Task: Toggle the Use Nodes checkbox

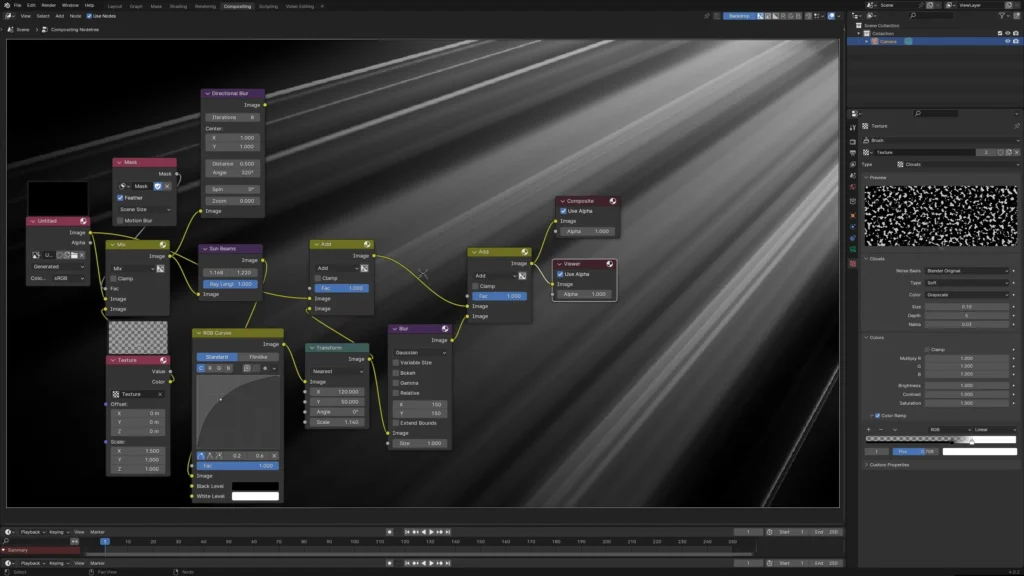Action: coord(90,16)
